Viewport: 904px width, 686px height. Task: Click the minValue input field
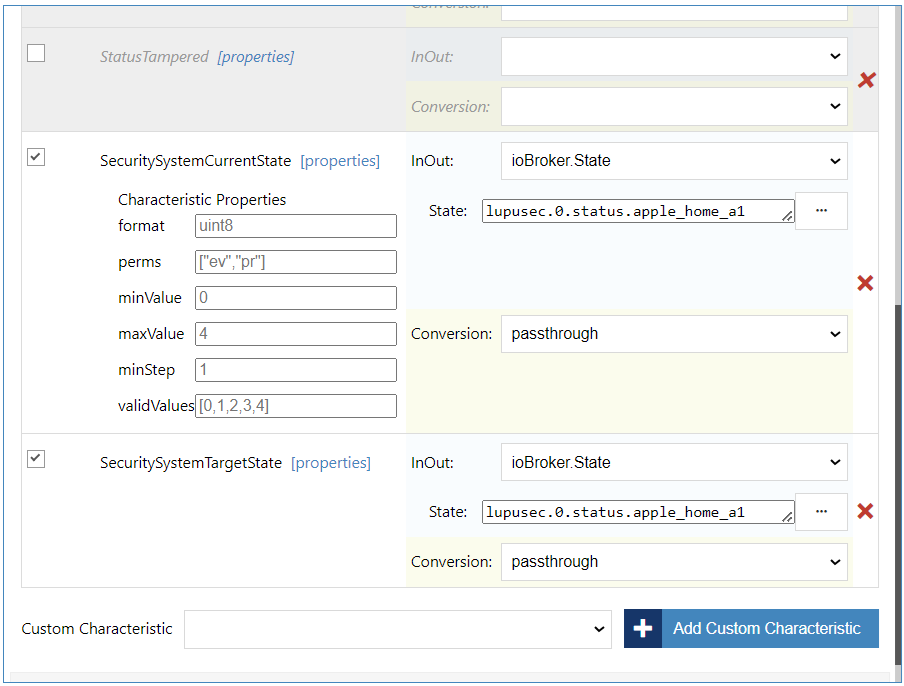click(x=296, y=298)
